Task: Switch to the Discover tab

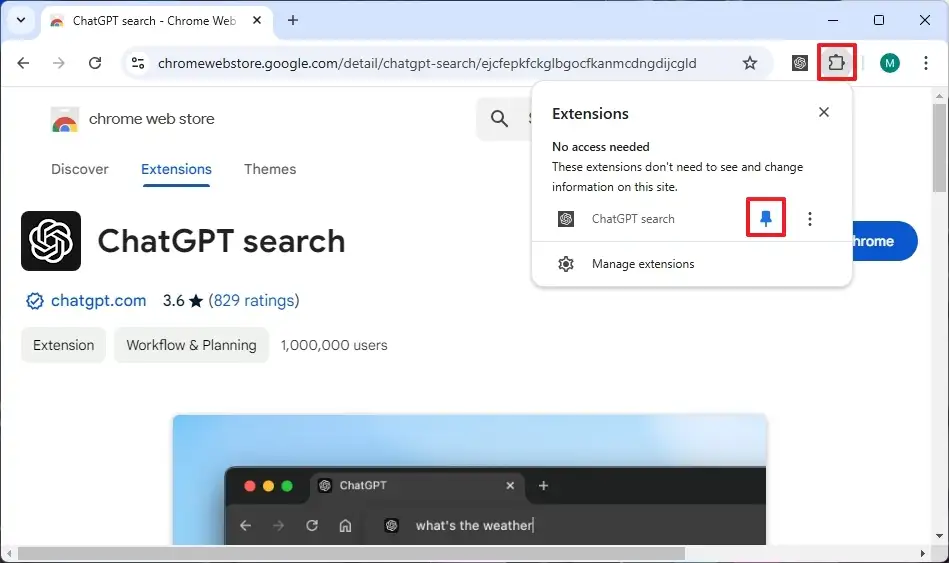Action: coord(80,169)
